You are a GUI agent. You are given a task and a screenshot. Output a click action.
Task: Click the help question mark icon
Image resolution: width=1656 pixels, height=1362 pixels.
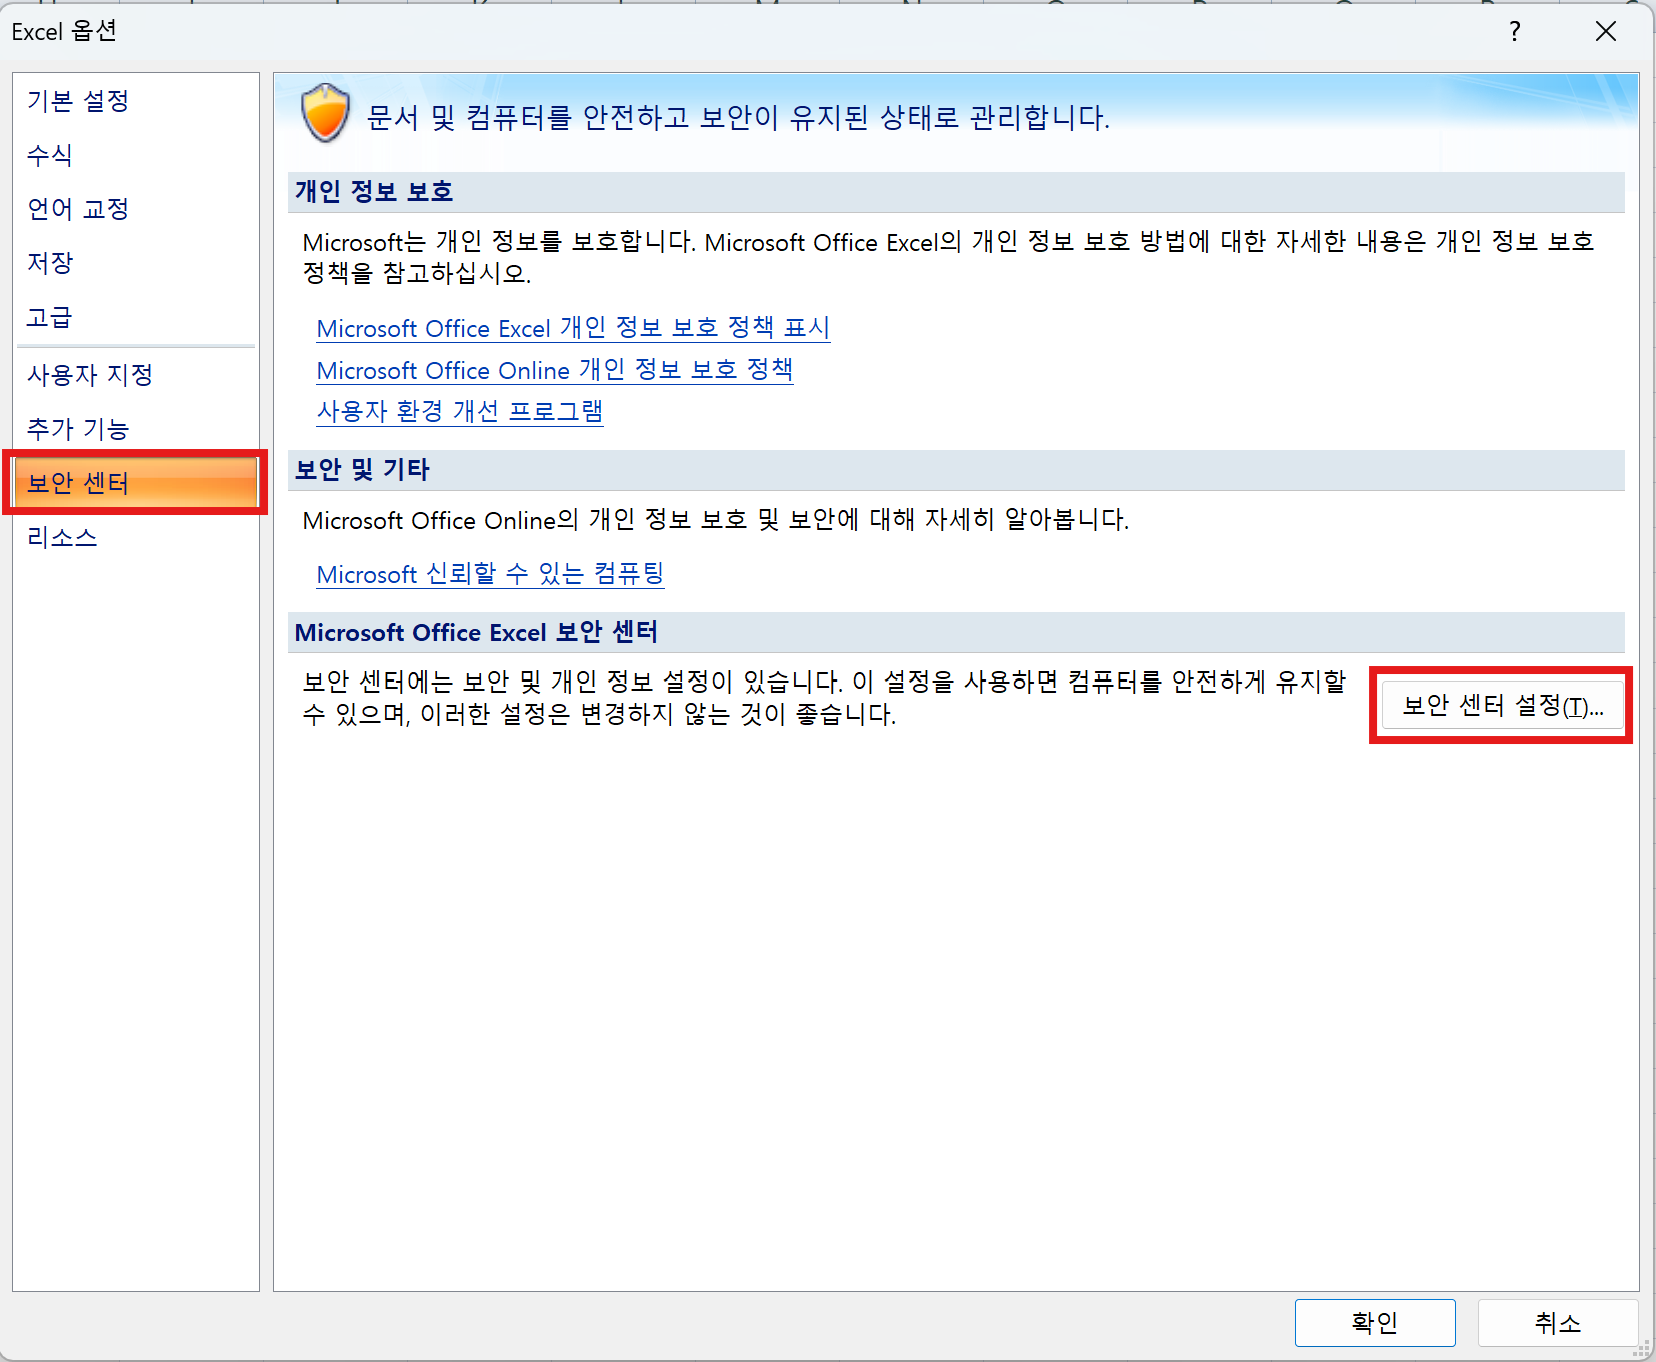point(1515,31)
